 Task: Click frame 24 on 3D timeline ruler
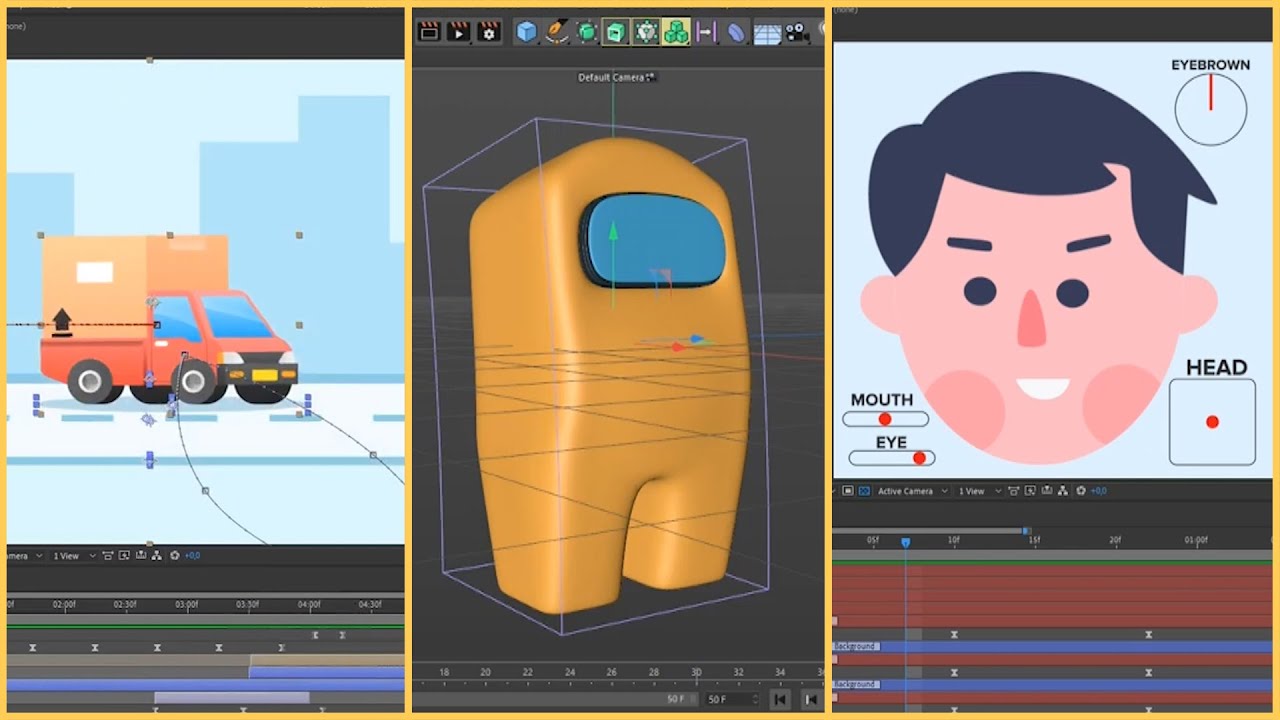570,672
